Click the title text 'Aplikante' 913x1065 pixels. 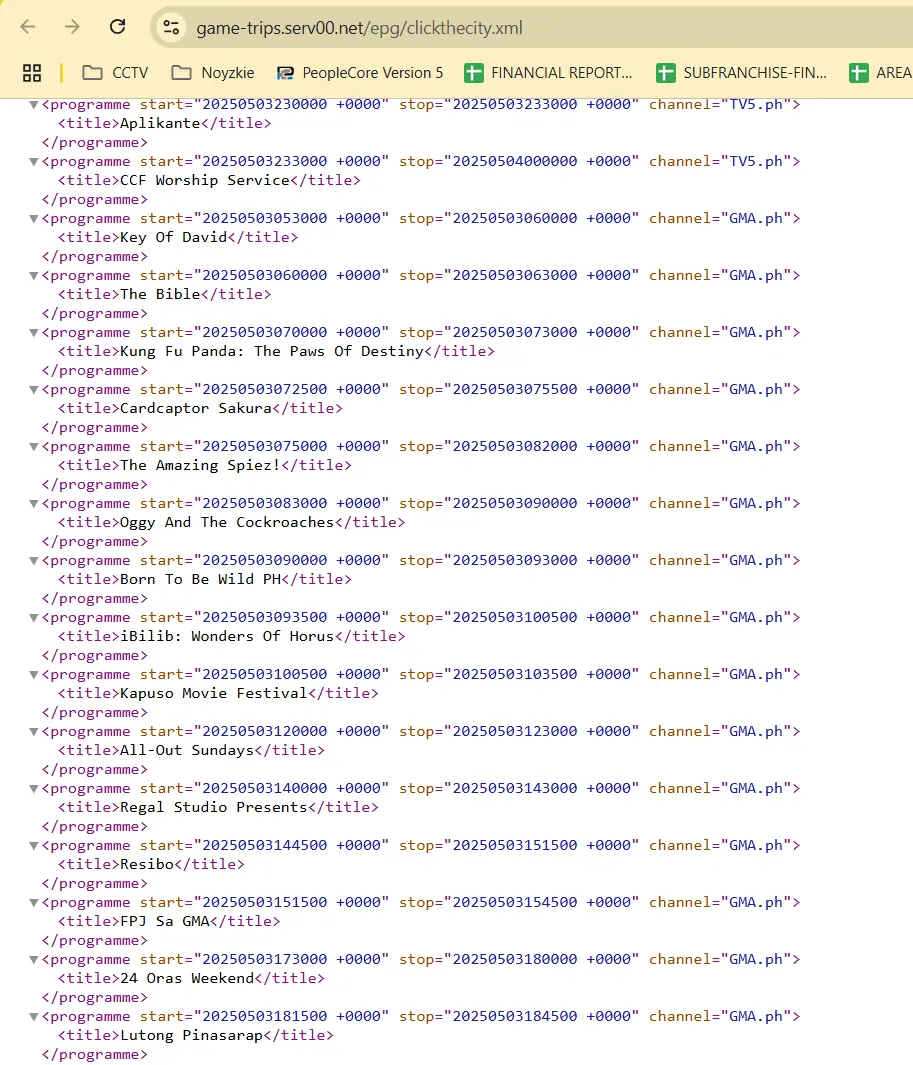click(x=160, y=124)
